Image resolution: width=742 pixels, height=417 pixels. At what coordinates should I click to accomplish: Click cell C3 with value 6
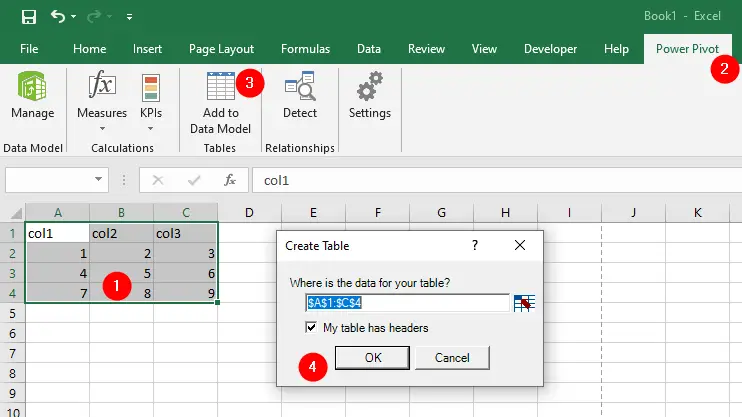click(186, 273)
